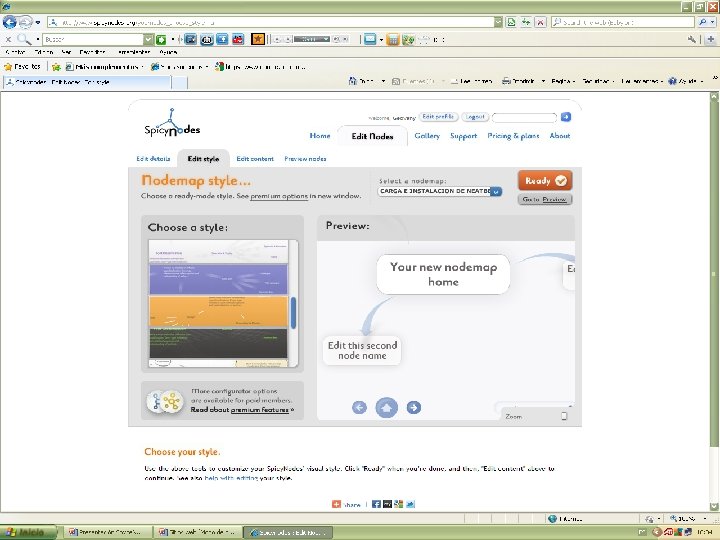720x540 pixels.
Task: Click the preview Zoom slider handle
Action: [564, 416]
